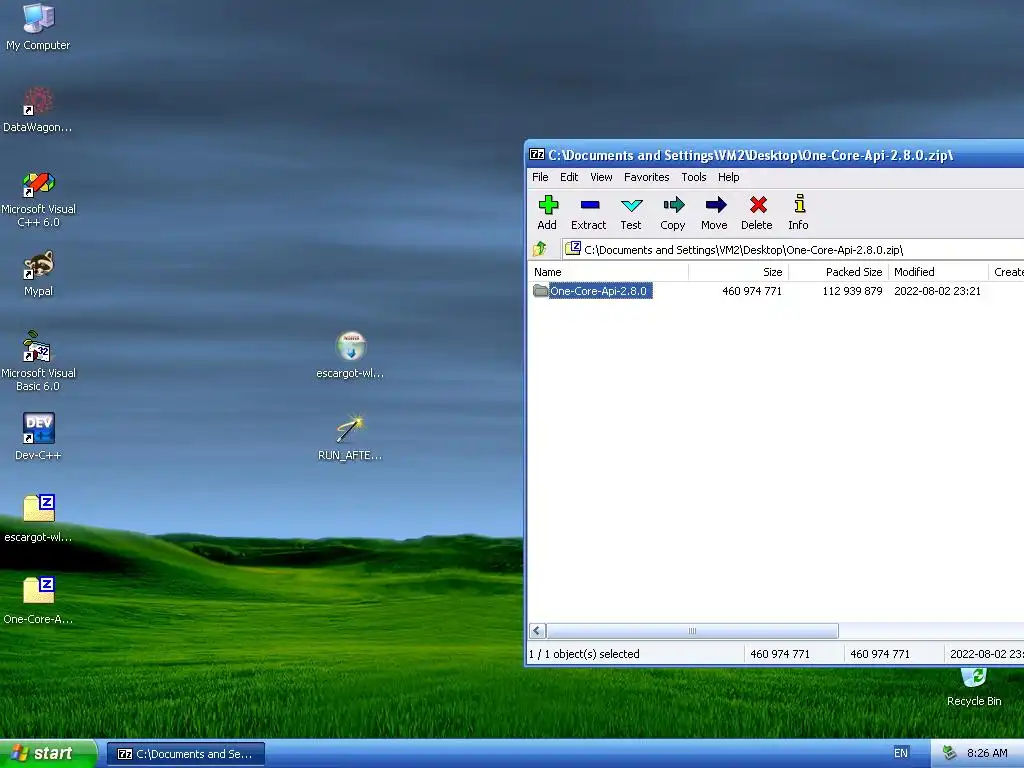Open the Edit menu
Viewport: 1024px width, 768px height.
click(569, 177)
